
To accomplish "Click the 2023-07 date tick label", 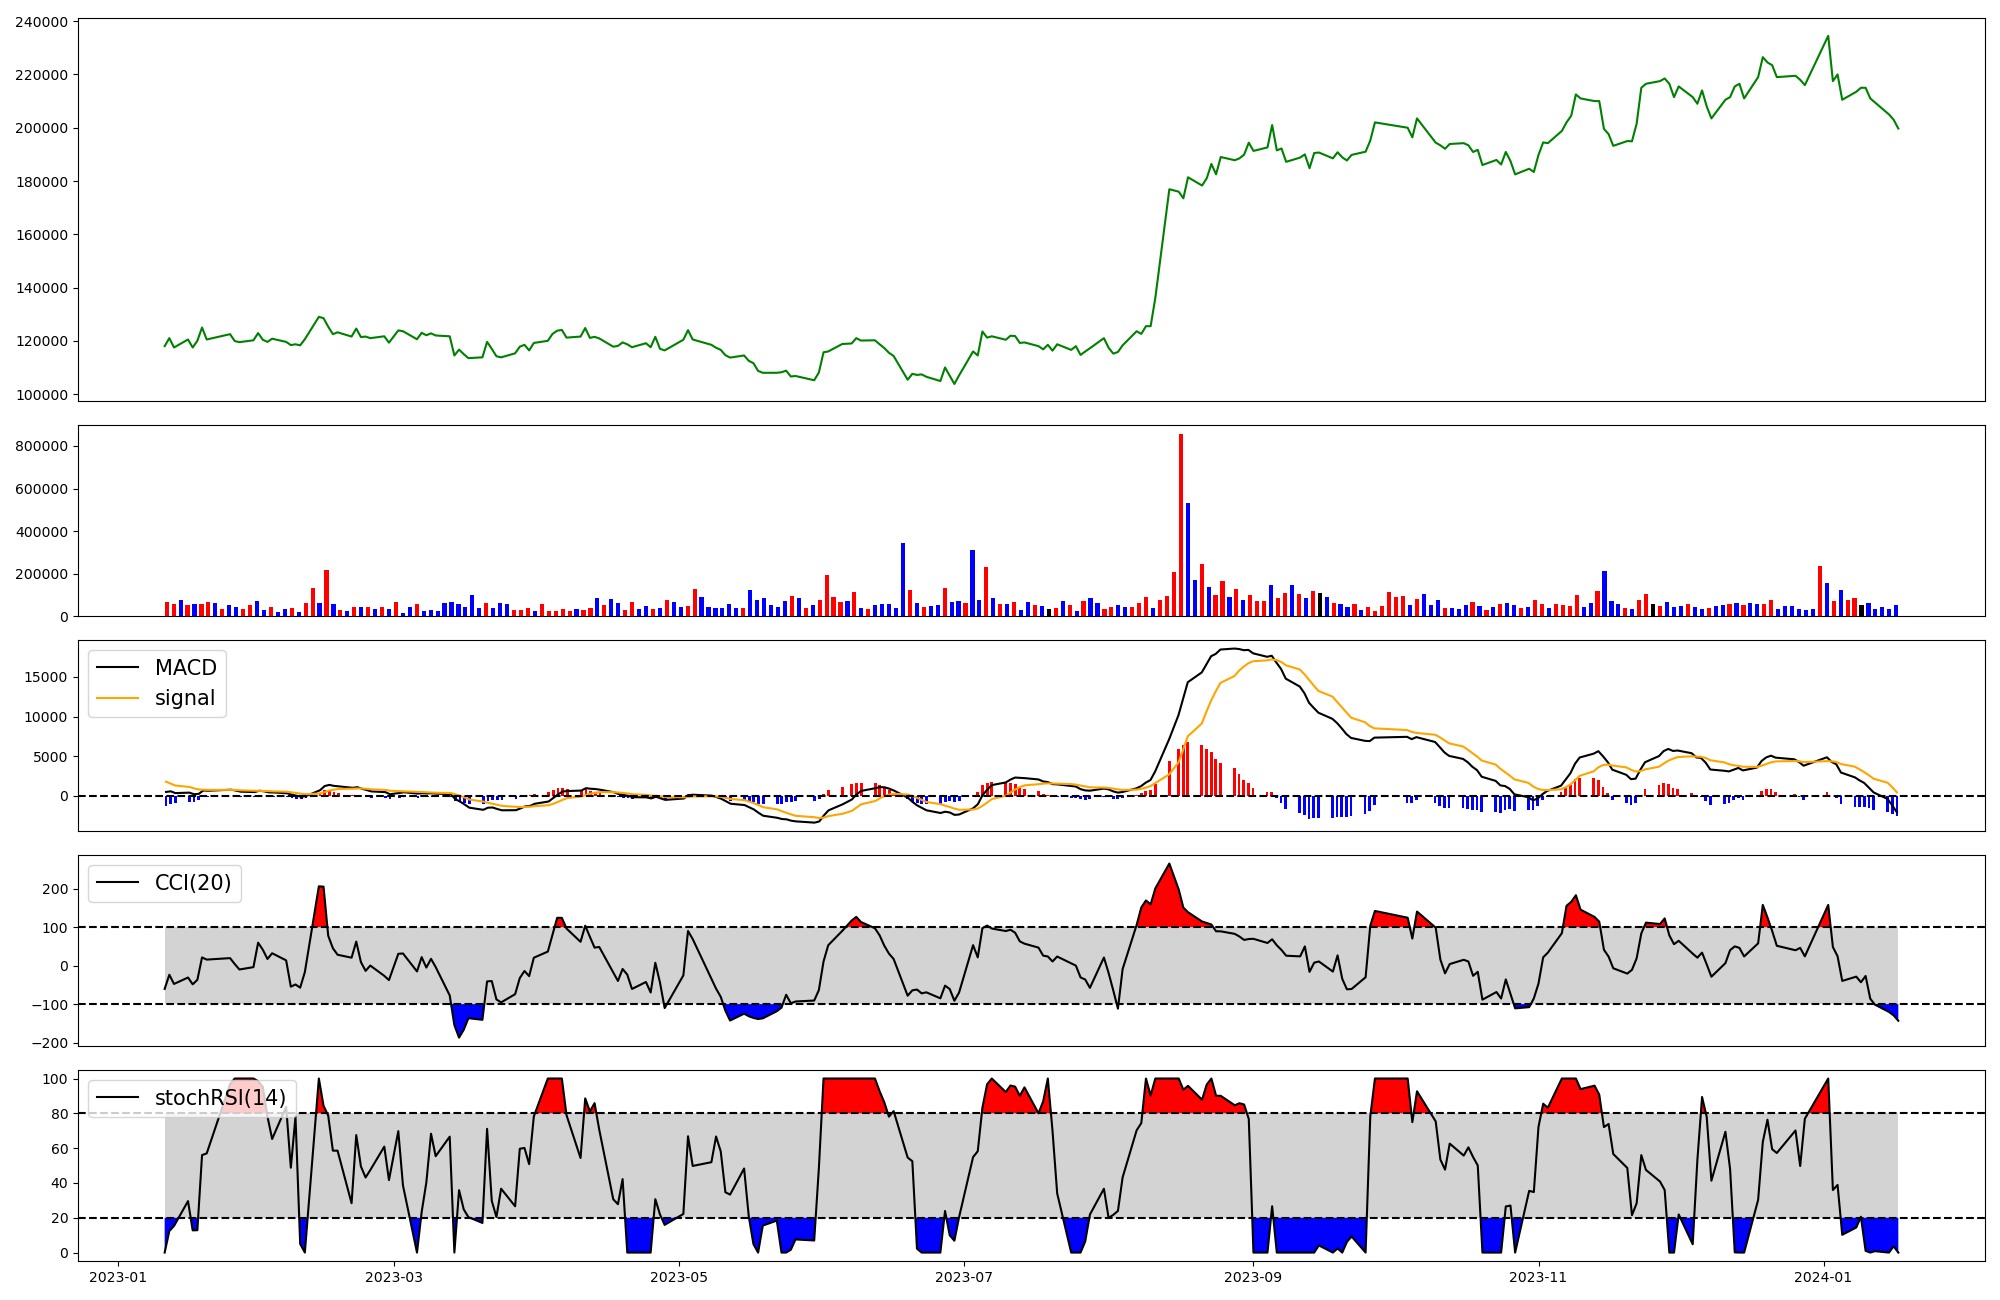I will [x=965, y=1277].
